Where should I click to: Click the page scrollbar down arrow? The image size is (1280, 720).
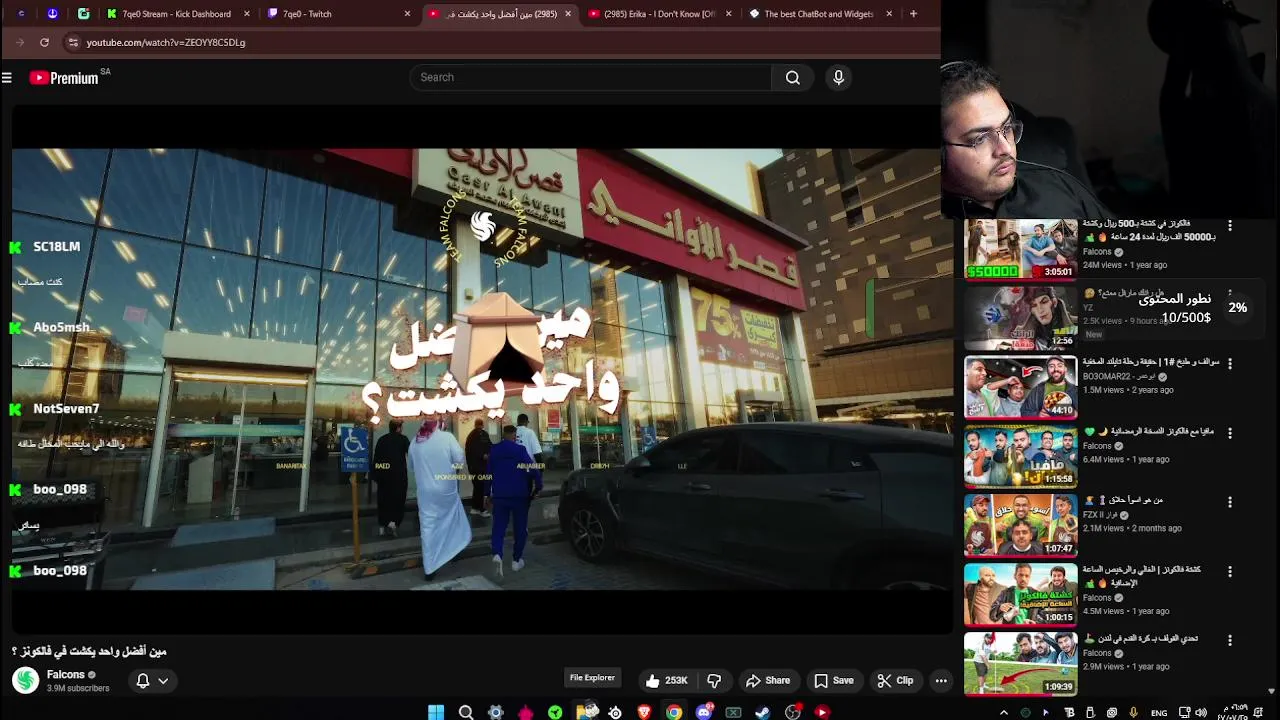[1272, 691]
